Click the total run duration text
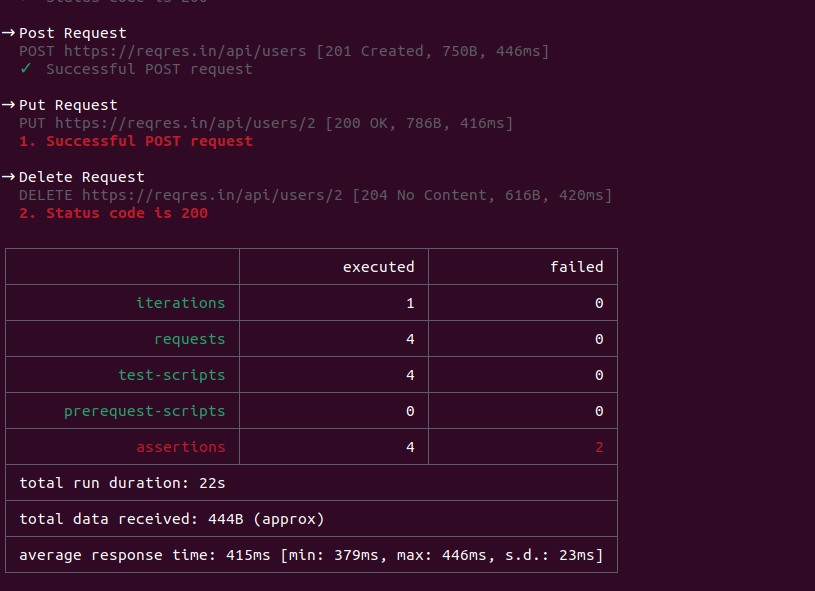This screenshot has height=591, width=815. pos(122,483)
